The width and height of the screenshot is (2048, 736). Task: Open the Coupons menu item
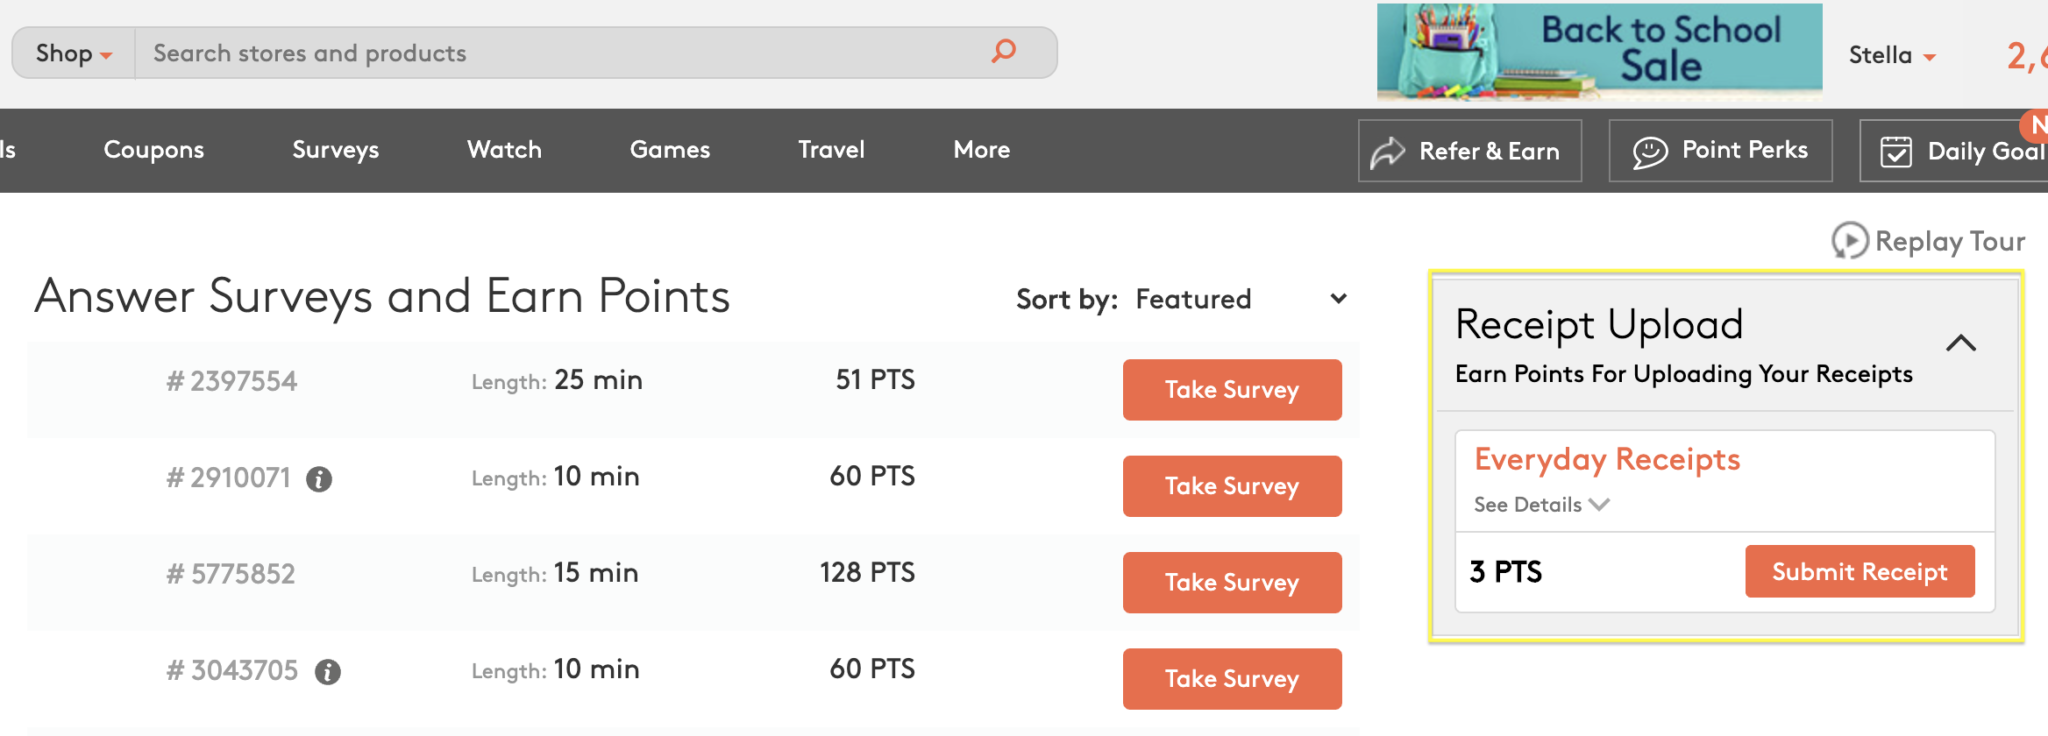154,150
